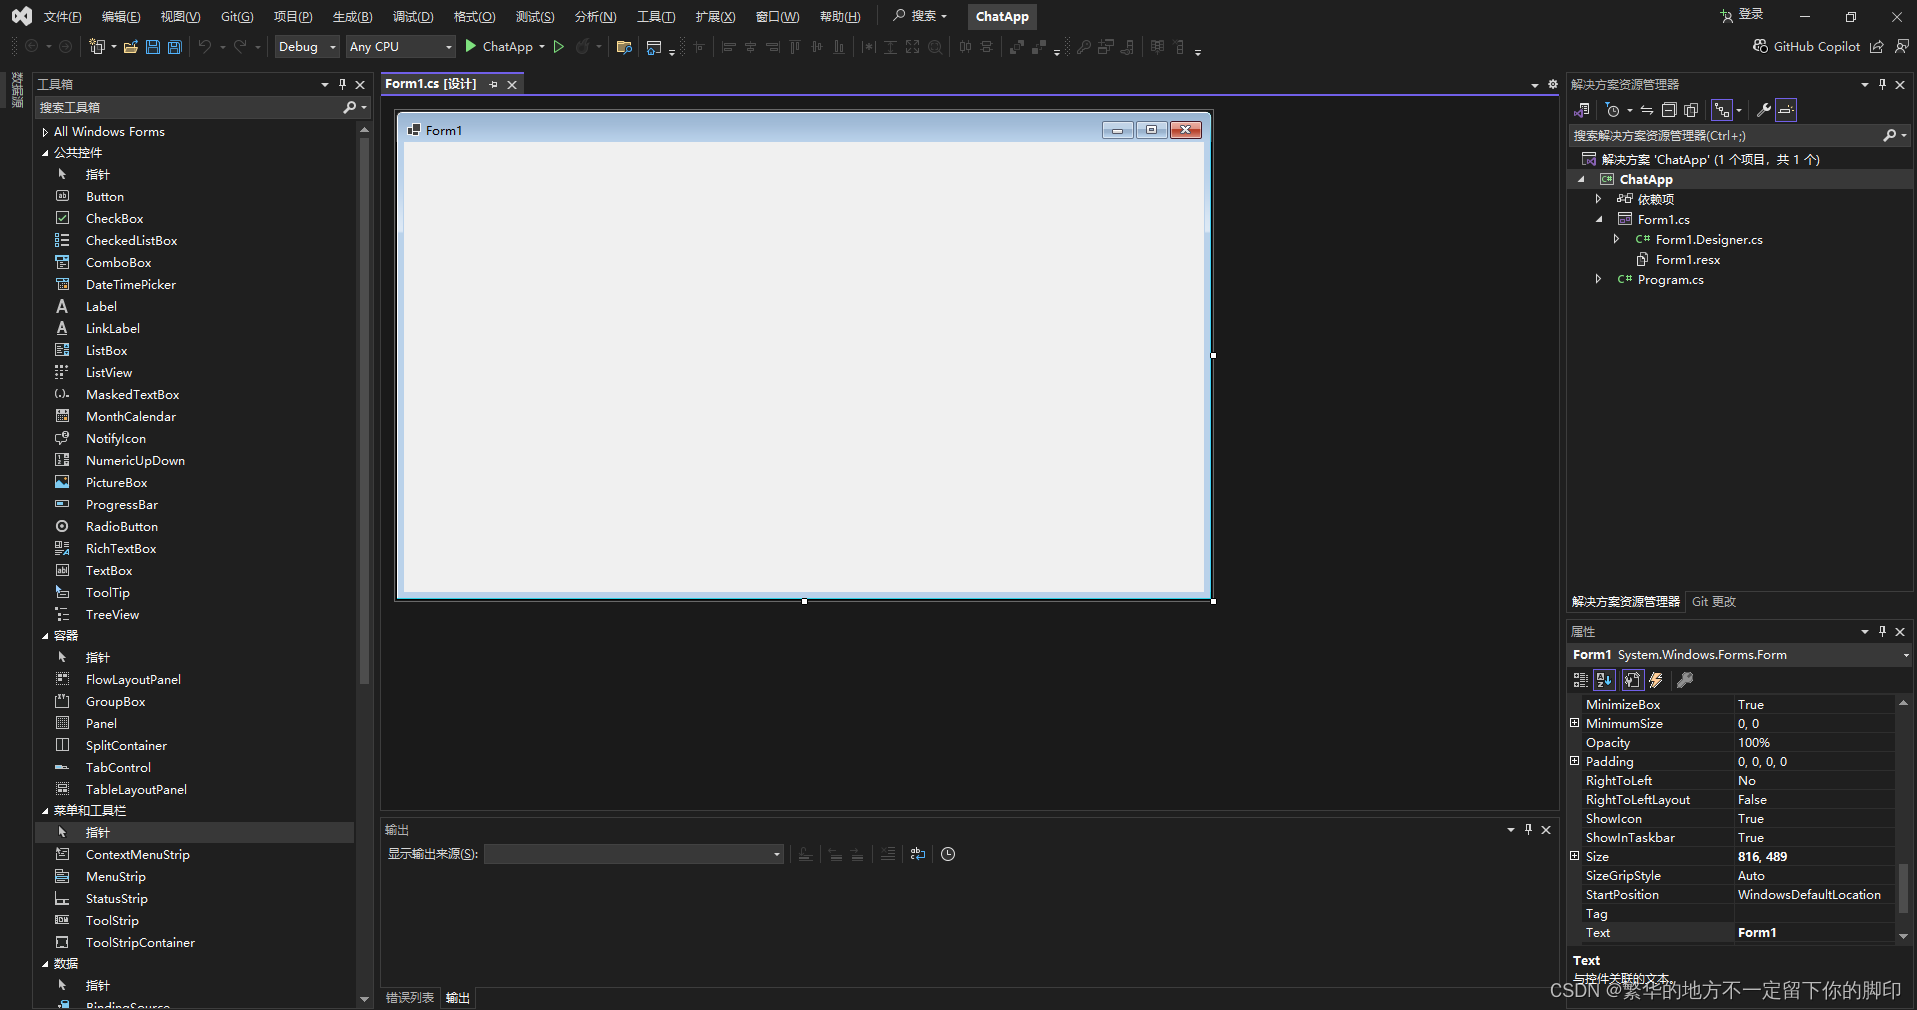Expand All Windows Forms group in Toolbox
Screen dimensions: 1917x1010
pos(45,132)
